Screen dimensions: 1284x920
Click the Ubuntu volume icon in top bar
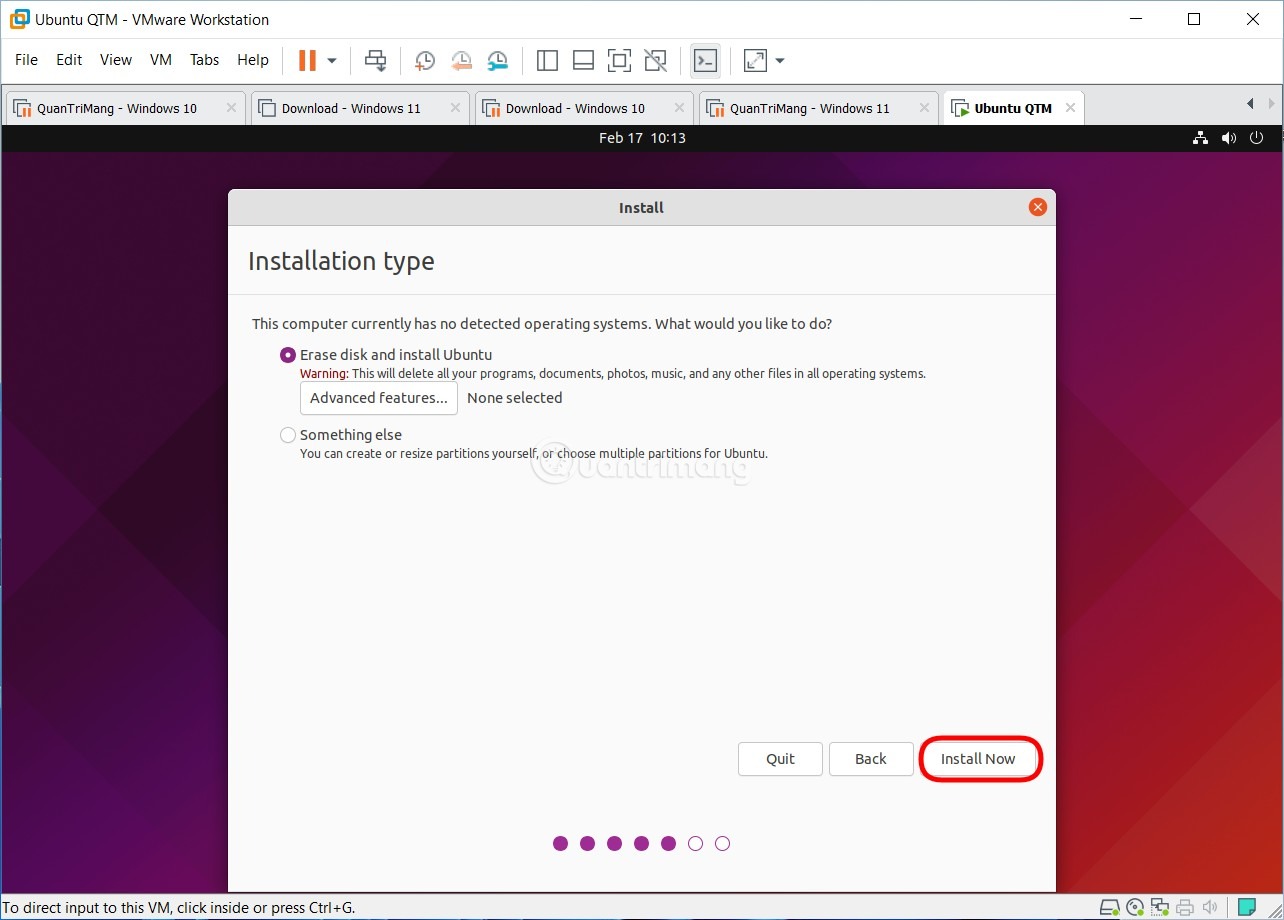[1229, 138]
